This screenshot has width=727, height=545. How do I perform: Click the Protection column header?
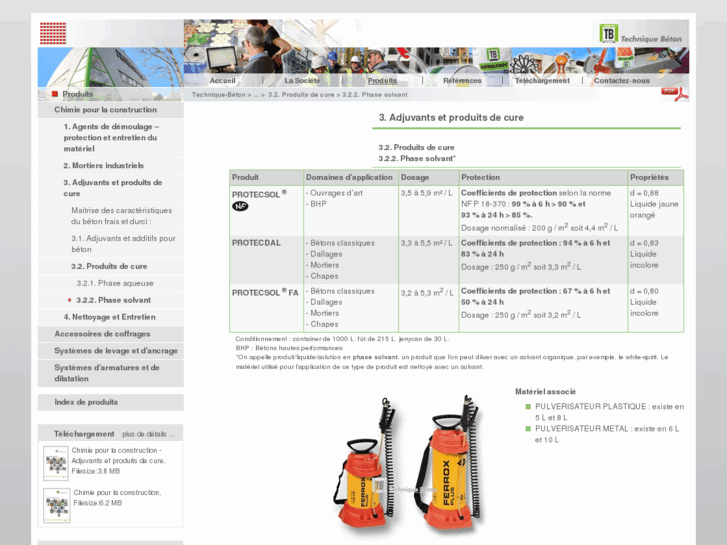(543, 177)
